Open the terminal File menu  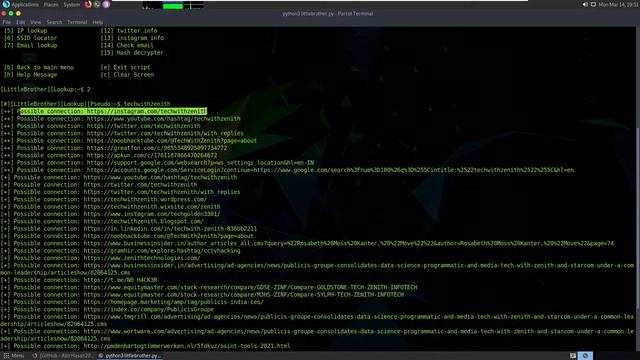(7, 22)
